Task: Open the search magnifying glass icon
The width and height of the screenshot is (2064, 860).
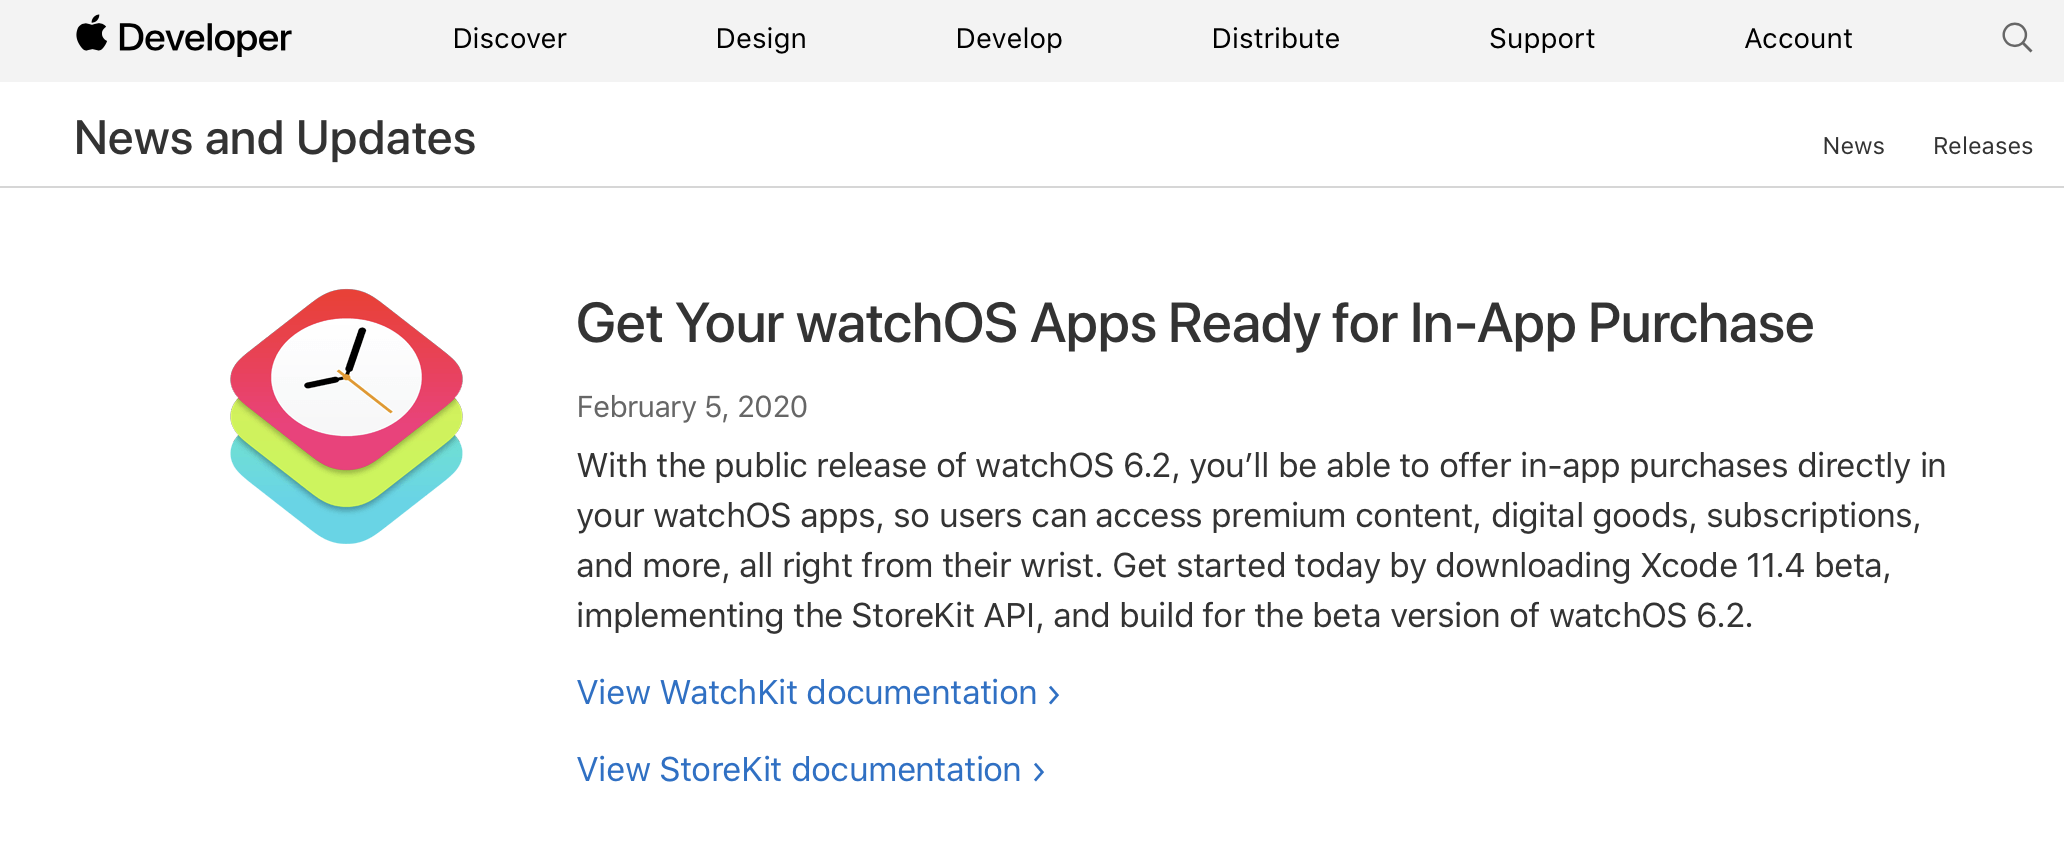Action: click(x=2017, y=38)
